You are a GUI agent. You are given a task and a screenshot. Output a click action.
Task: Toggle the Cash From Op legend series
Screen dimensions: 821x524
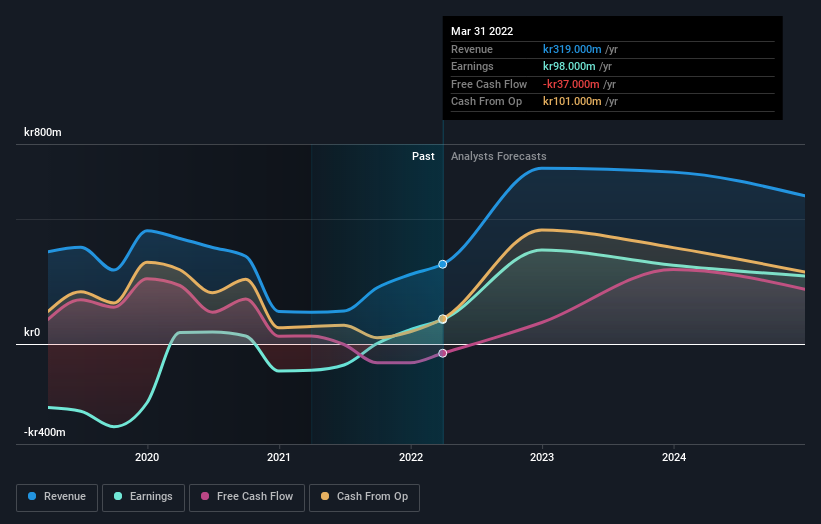[364, 497]
